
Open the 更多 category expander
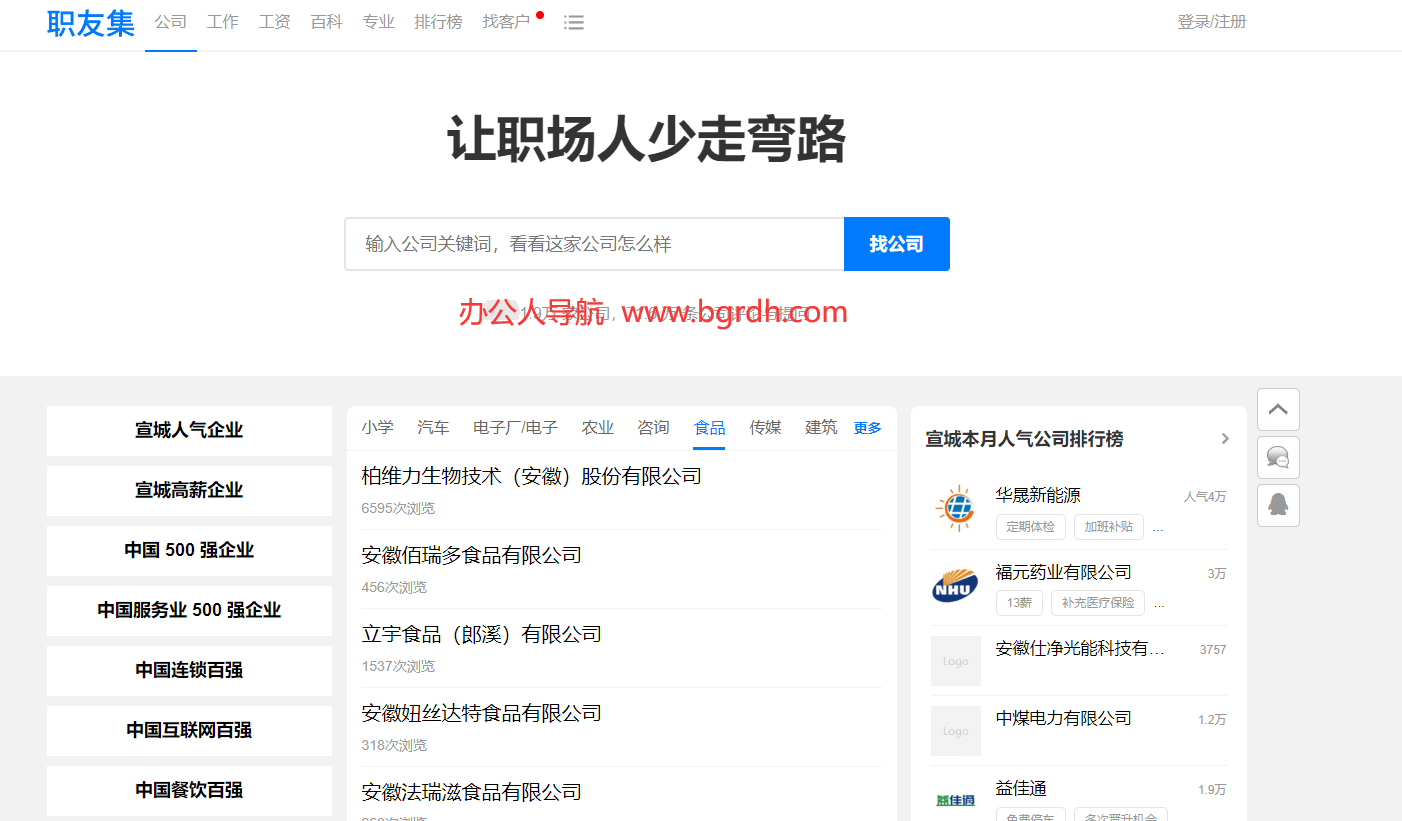(x=866, y=427)
